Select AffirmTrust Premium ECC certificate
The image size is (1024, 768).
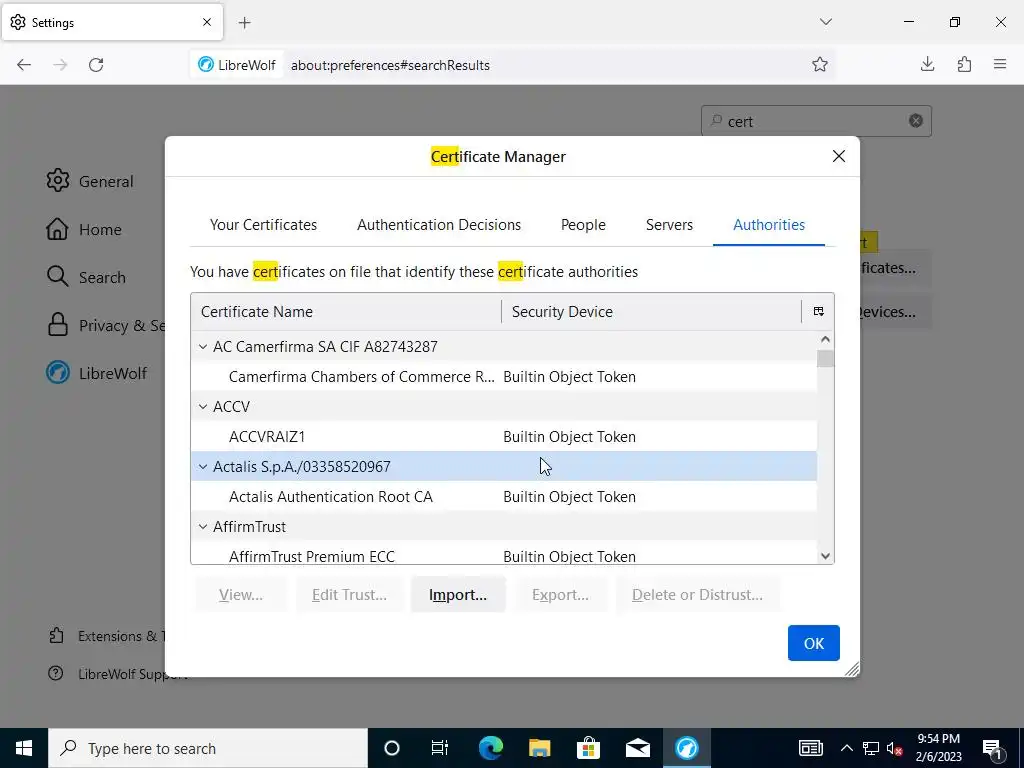[x=504, y=554]
